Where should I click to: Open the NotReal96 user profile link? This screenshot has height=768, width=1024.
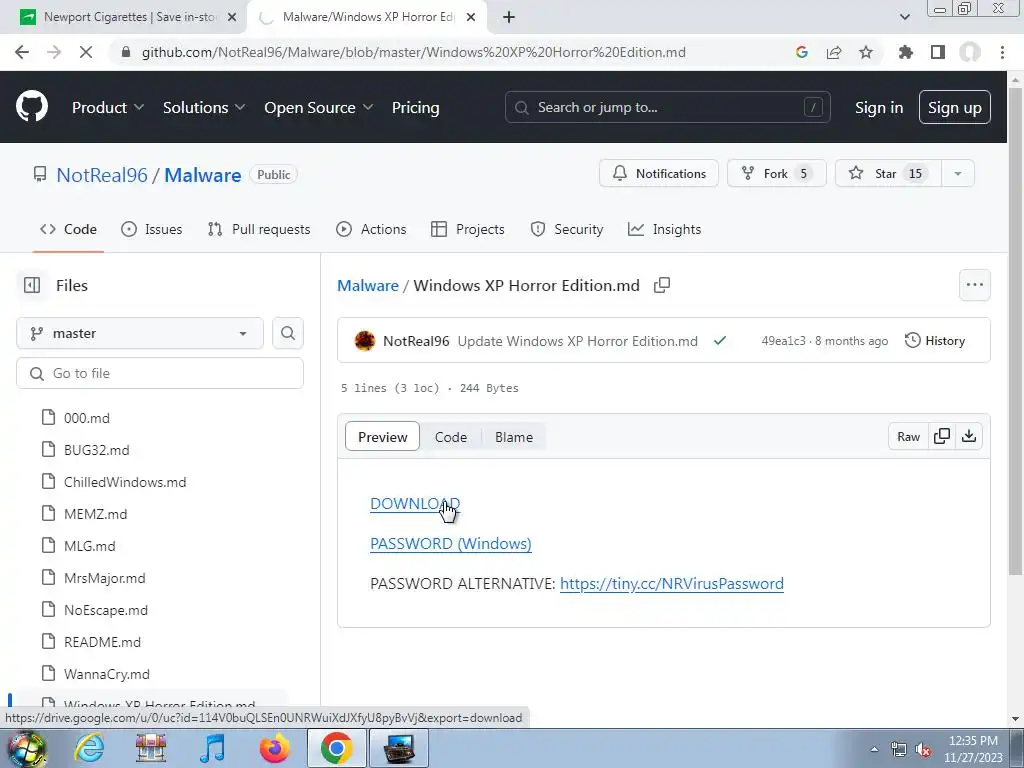tap(102, 174)
